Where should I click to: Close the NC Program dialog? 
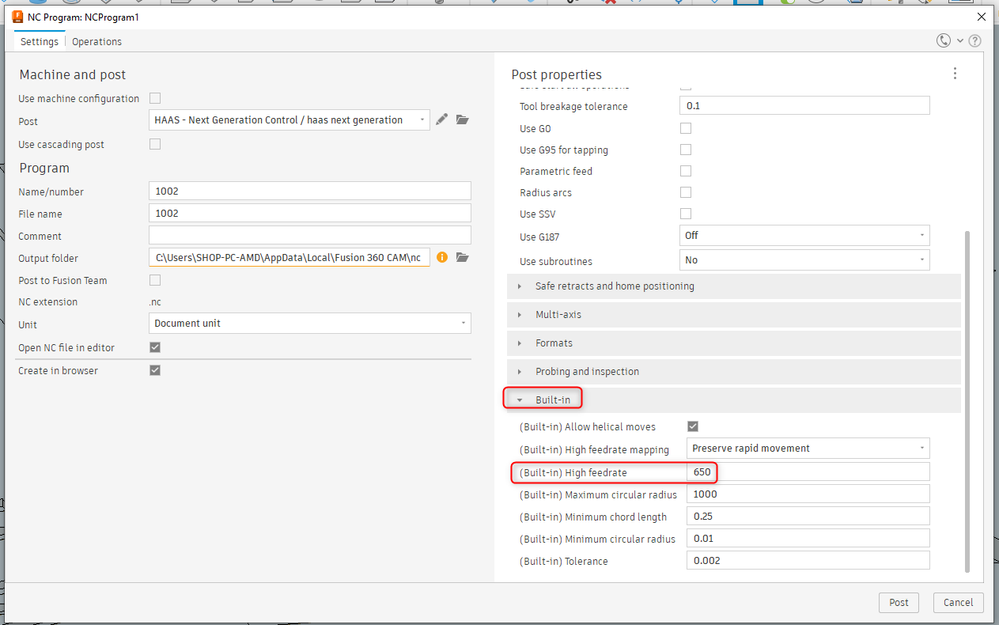coord(982,17)
